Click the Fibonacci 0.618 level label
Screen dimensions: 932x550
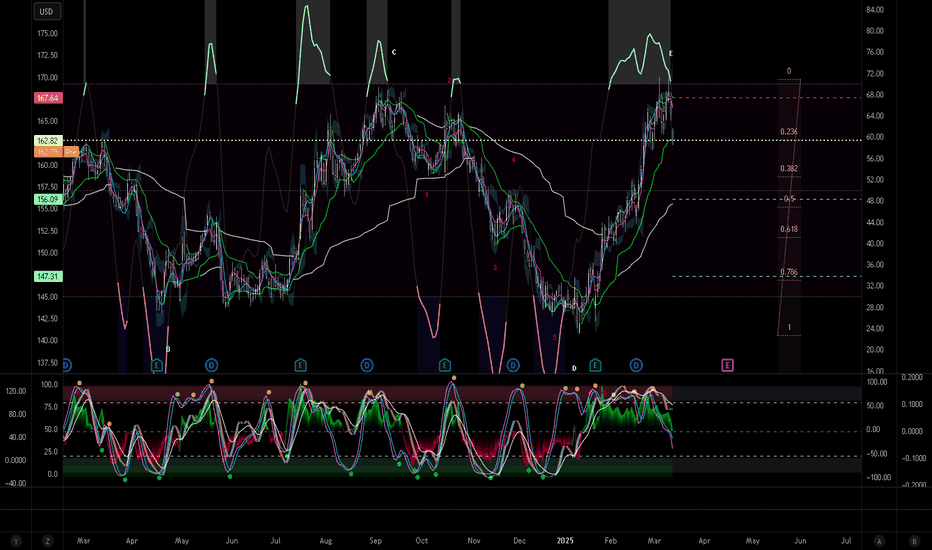[x=789, y=230]
